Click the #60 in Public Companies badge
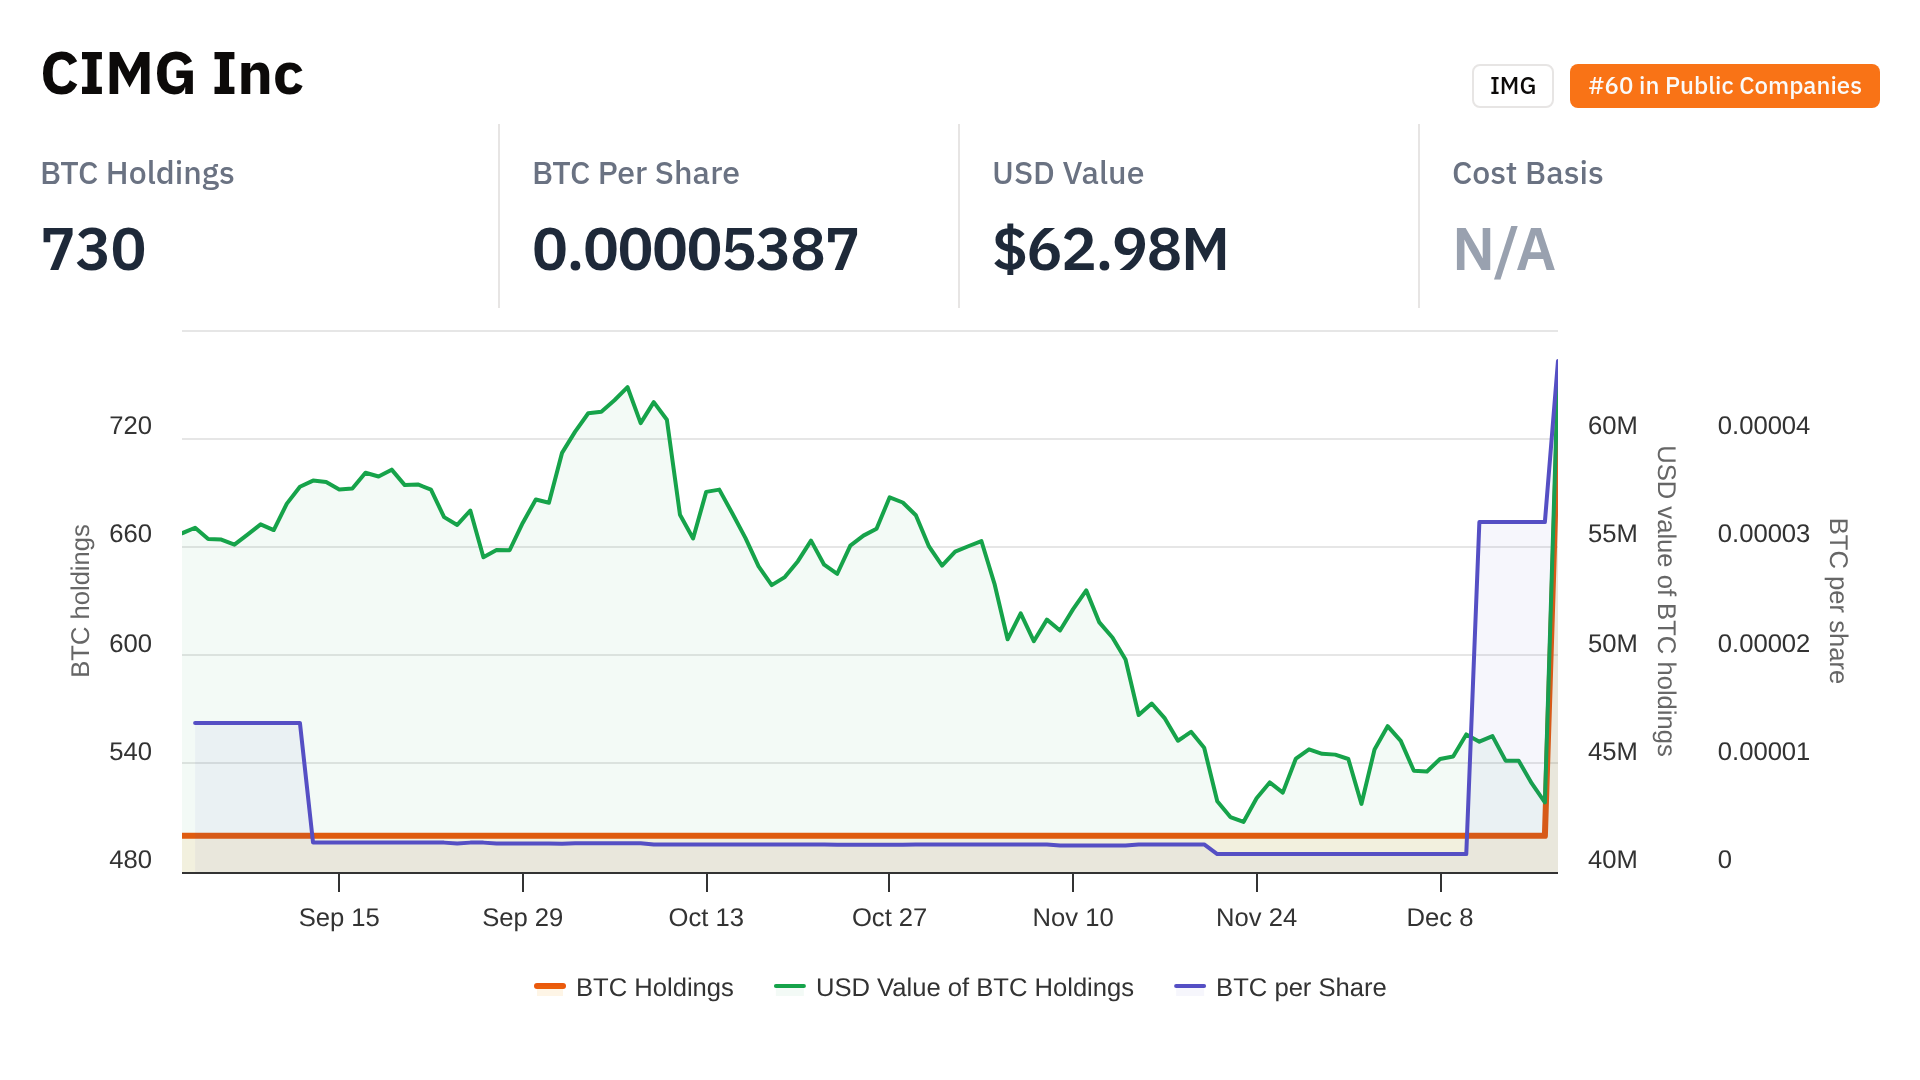1920x1080 pixels. pos(1724,86)
